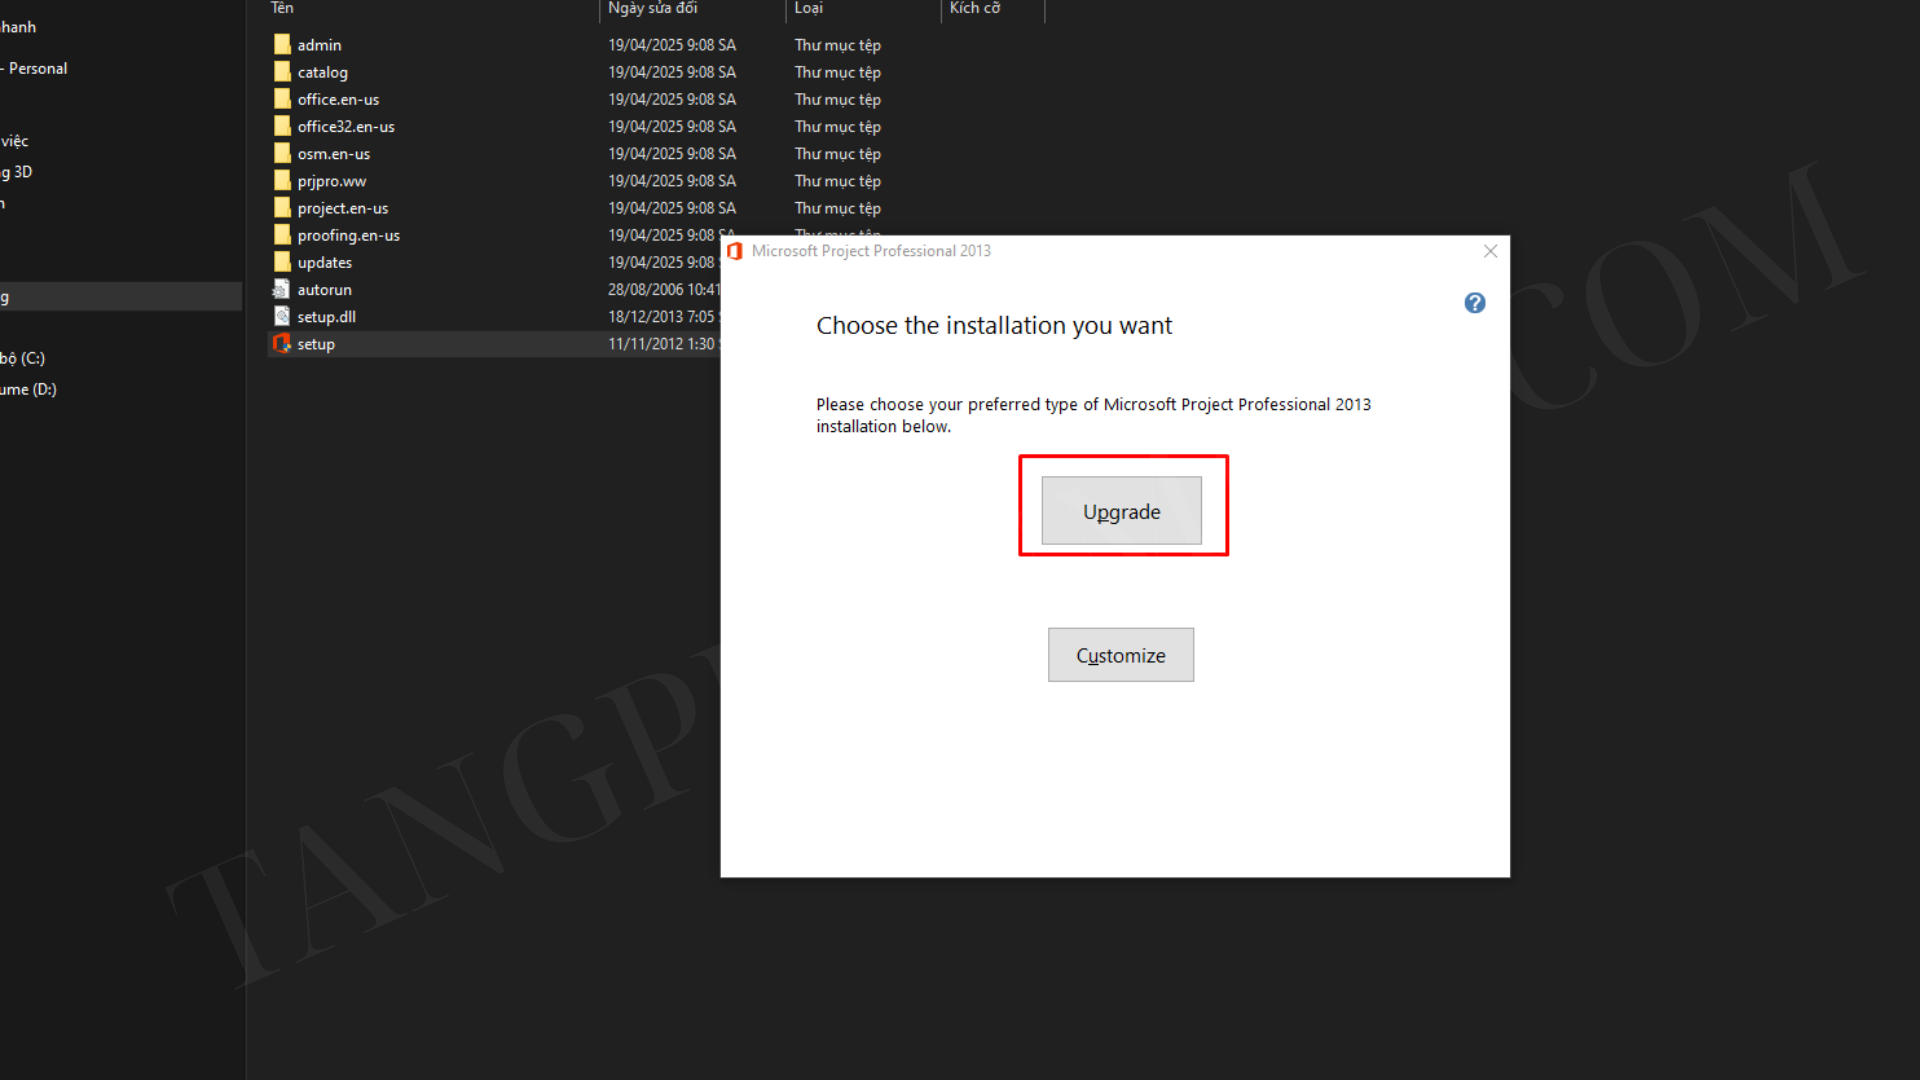Close the Microsoft Project Professional 2013 dialog
Image resolution: width=1920 pixels, height=1080 pixels.
(1490, 251)
